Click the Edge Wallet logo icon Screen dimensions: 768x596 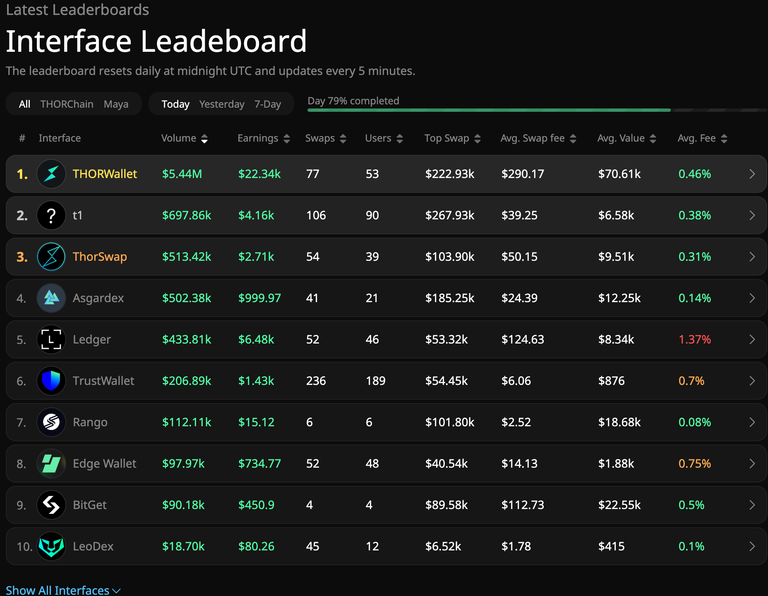(51, 463)
